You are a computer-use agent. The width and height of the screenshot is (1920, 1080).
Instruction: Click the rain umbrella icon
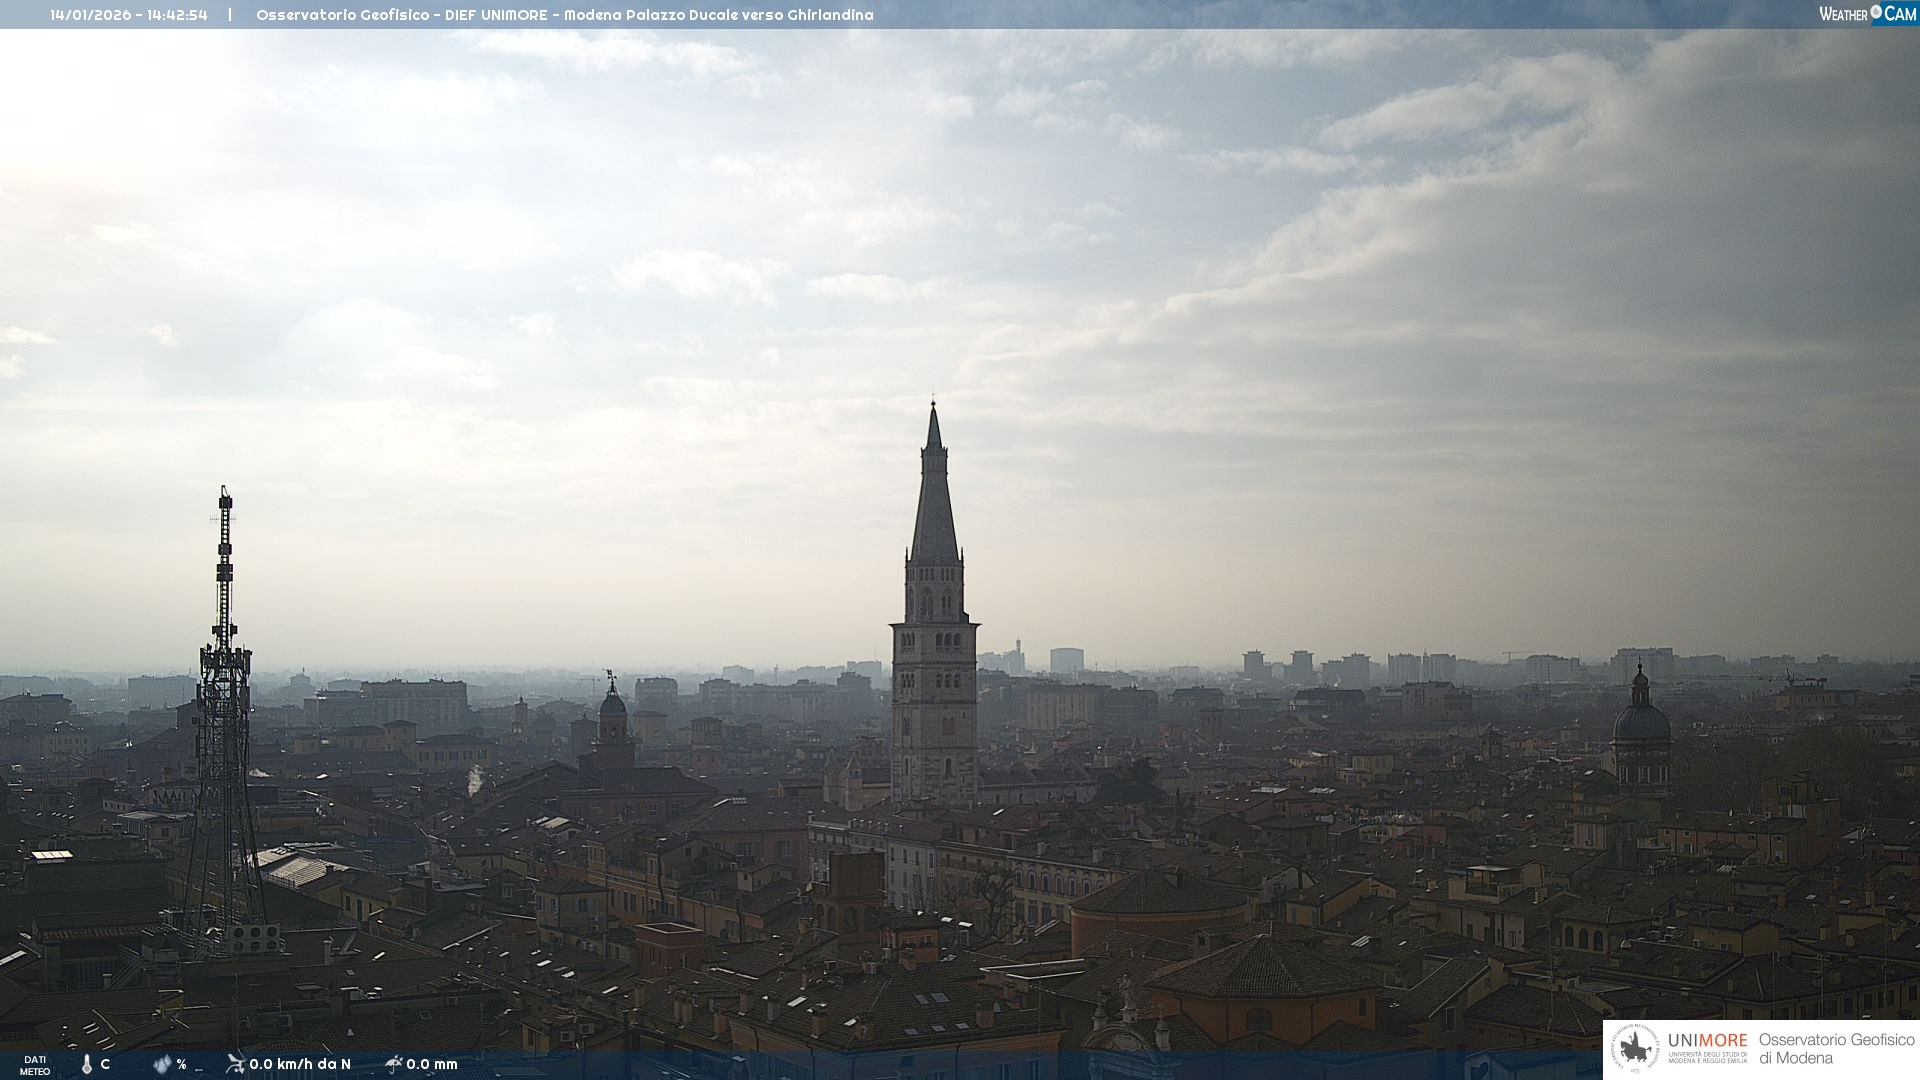coord(393,1064)
